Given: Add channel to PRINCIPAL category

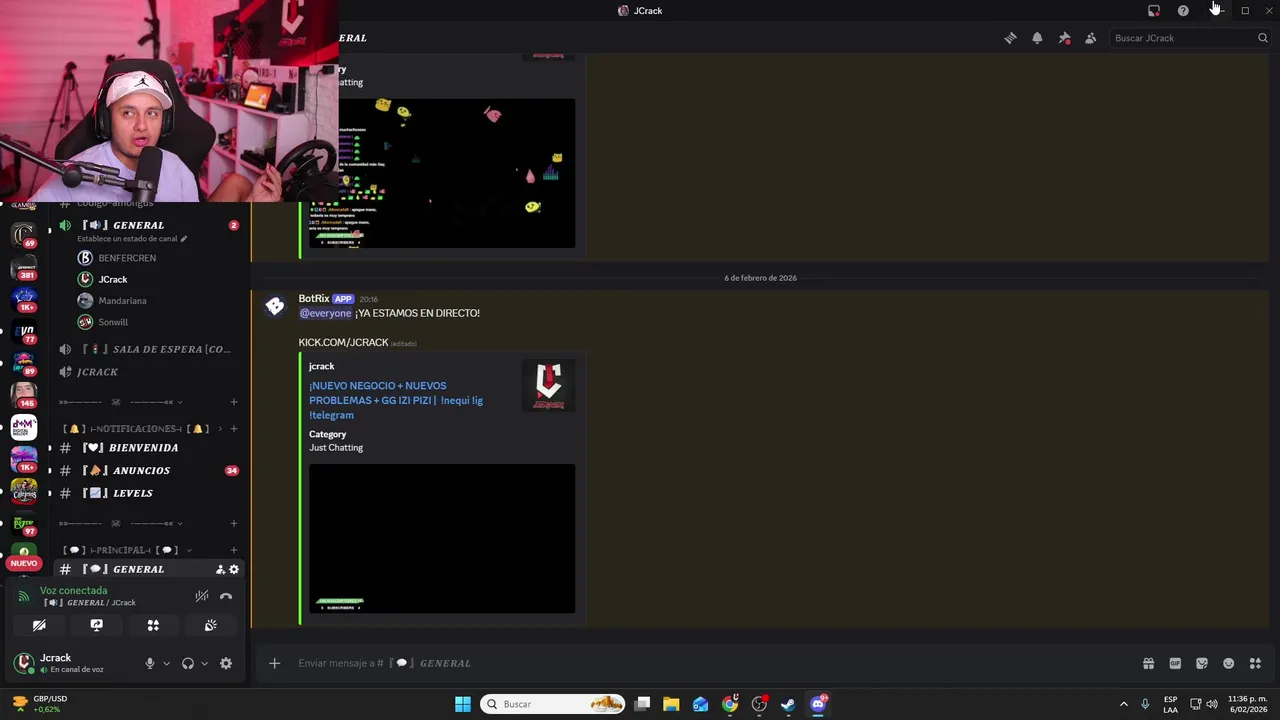Looking at the screenshot, I should pos(234,550).
